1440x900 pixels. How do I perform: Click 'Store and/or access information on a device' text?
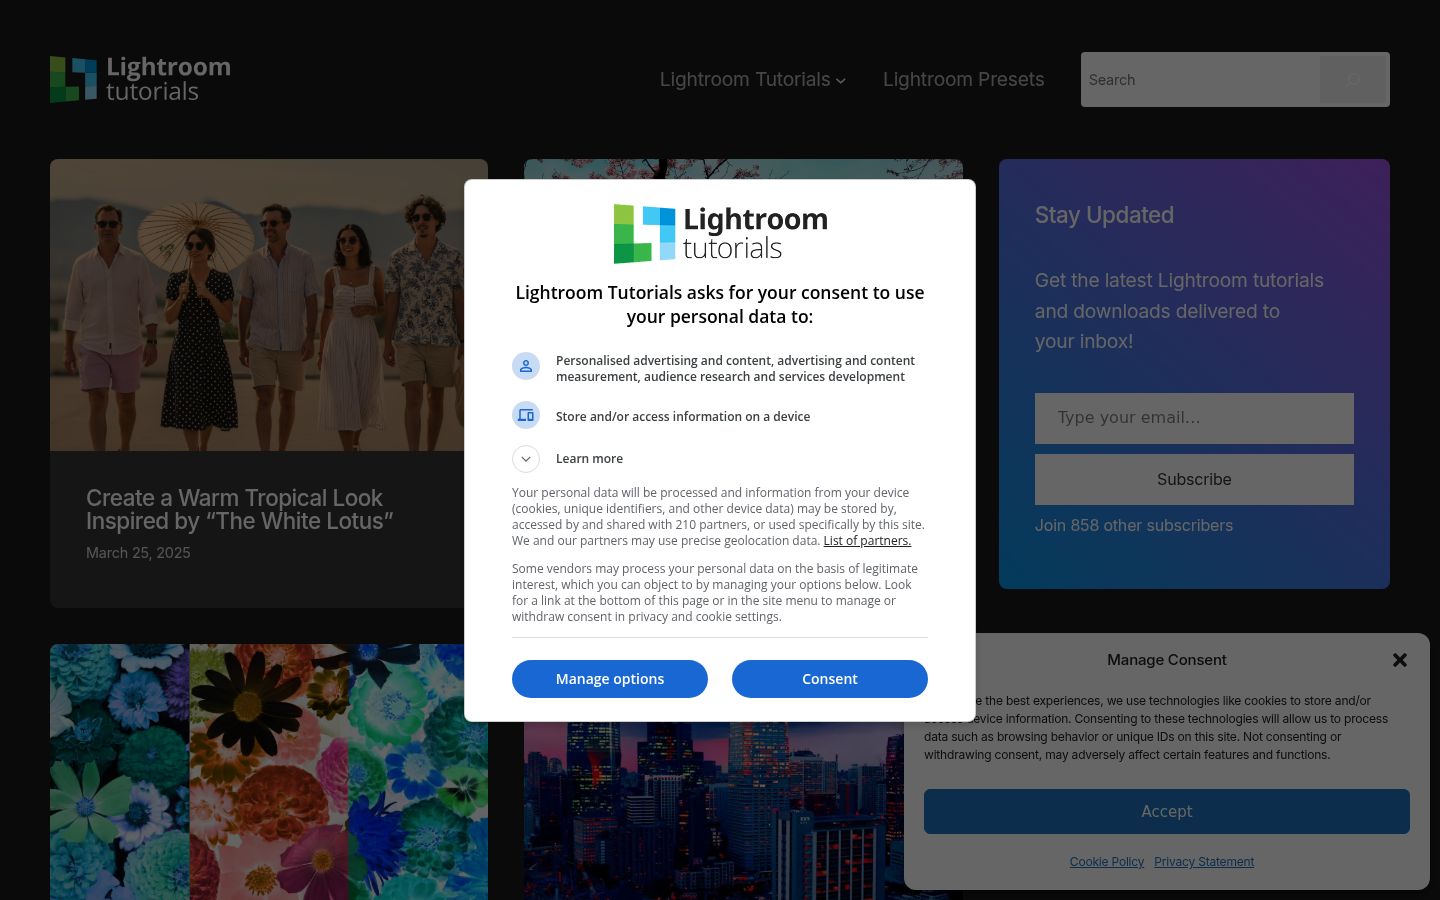(683, 417)
